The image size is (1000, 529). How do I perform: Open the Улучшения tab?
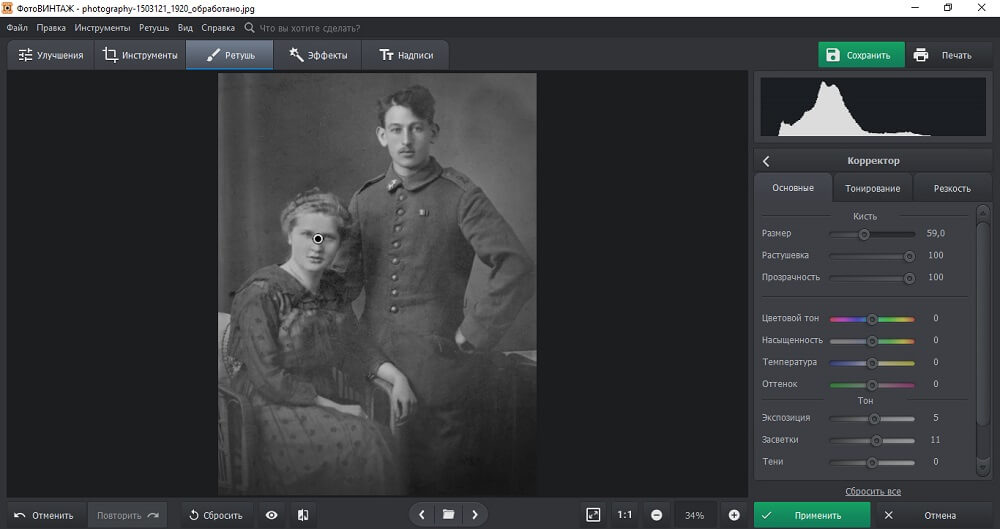click(51, 55)
